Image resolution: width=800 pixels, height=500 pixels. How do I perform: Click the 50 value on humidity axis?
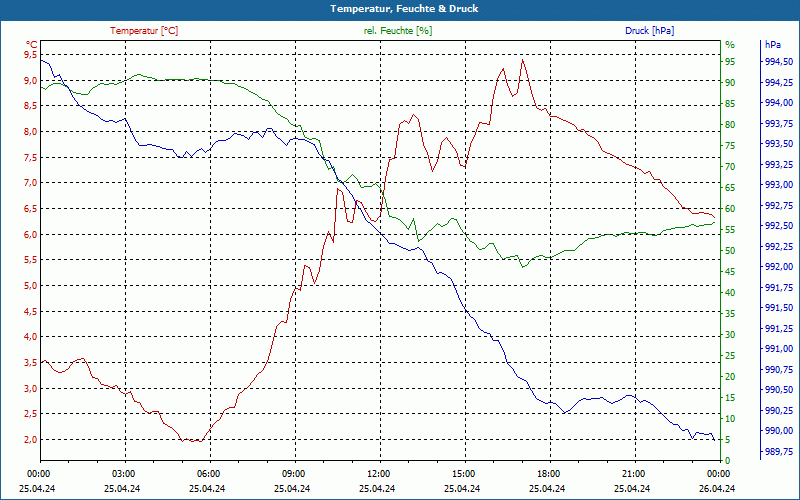(x=730, y=251)
